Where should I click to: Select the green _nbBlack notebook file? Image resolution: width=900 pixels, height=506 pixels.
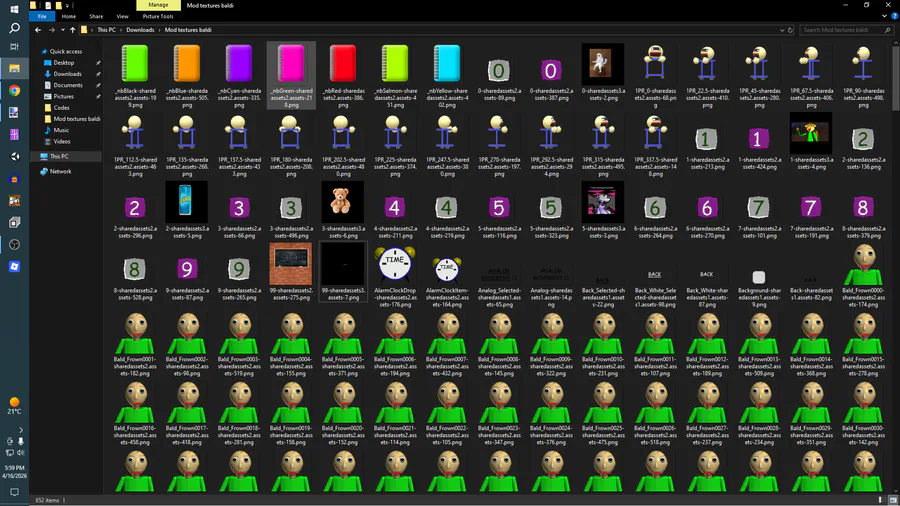point(135,76)
